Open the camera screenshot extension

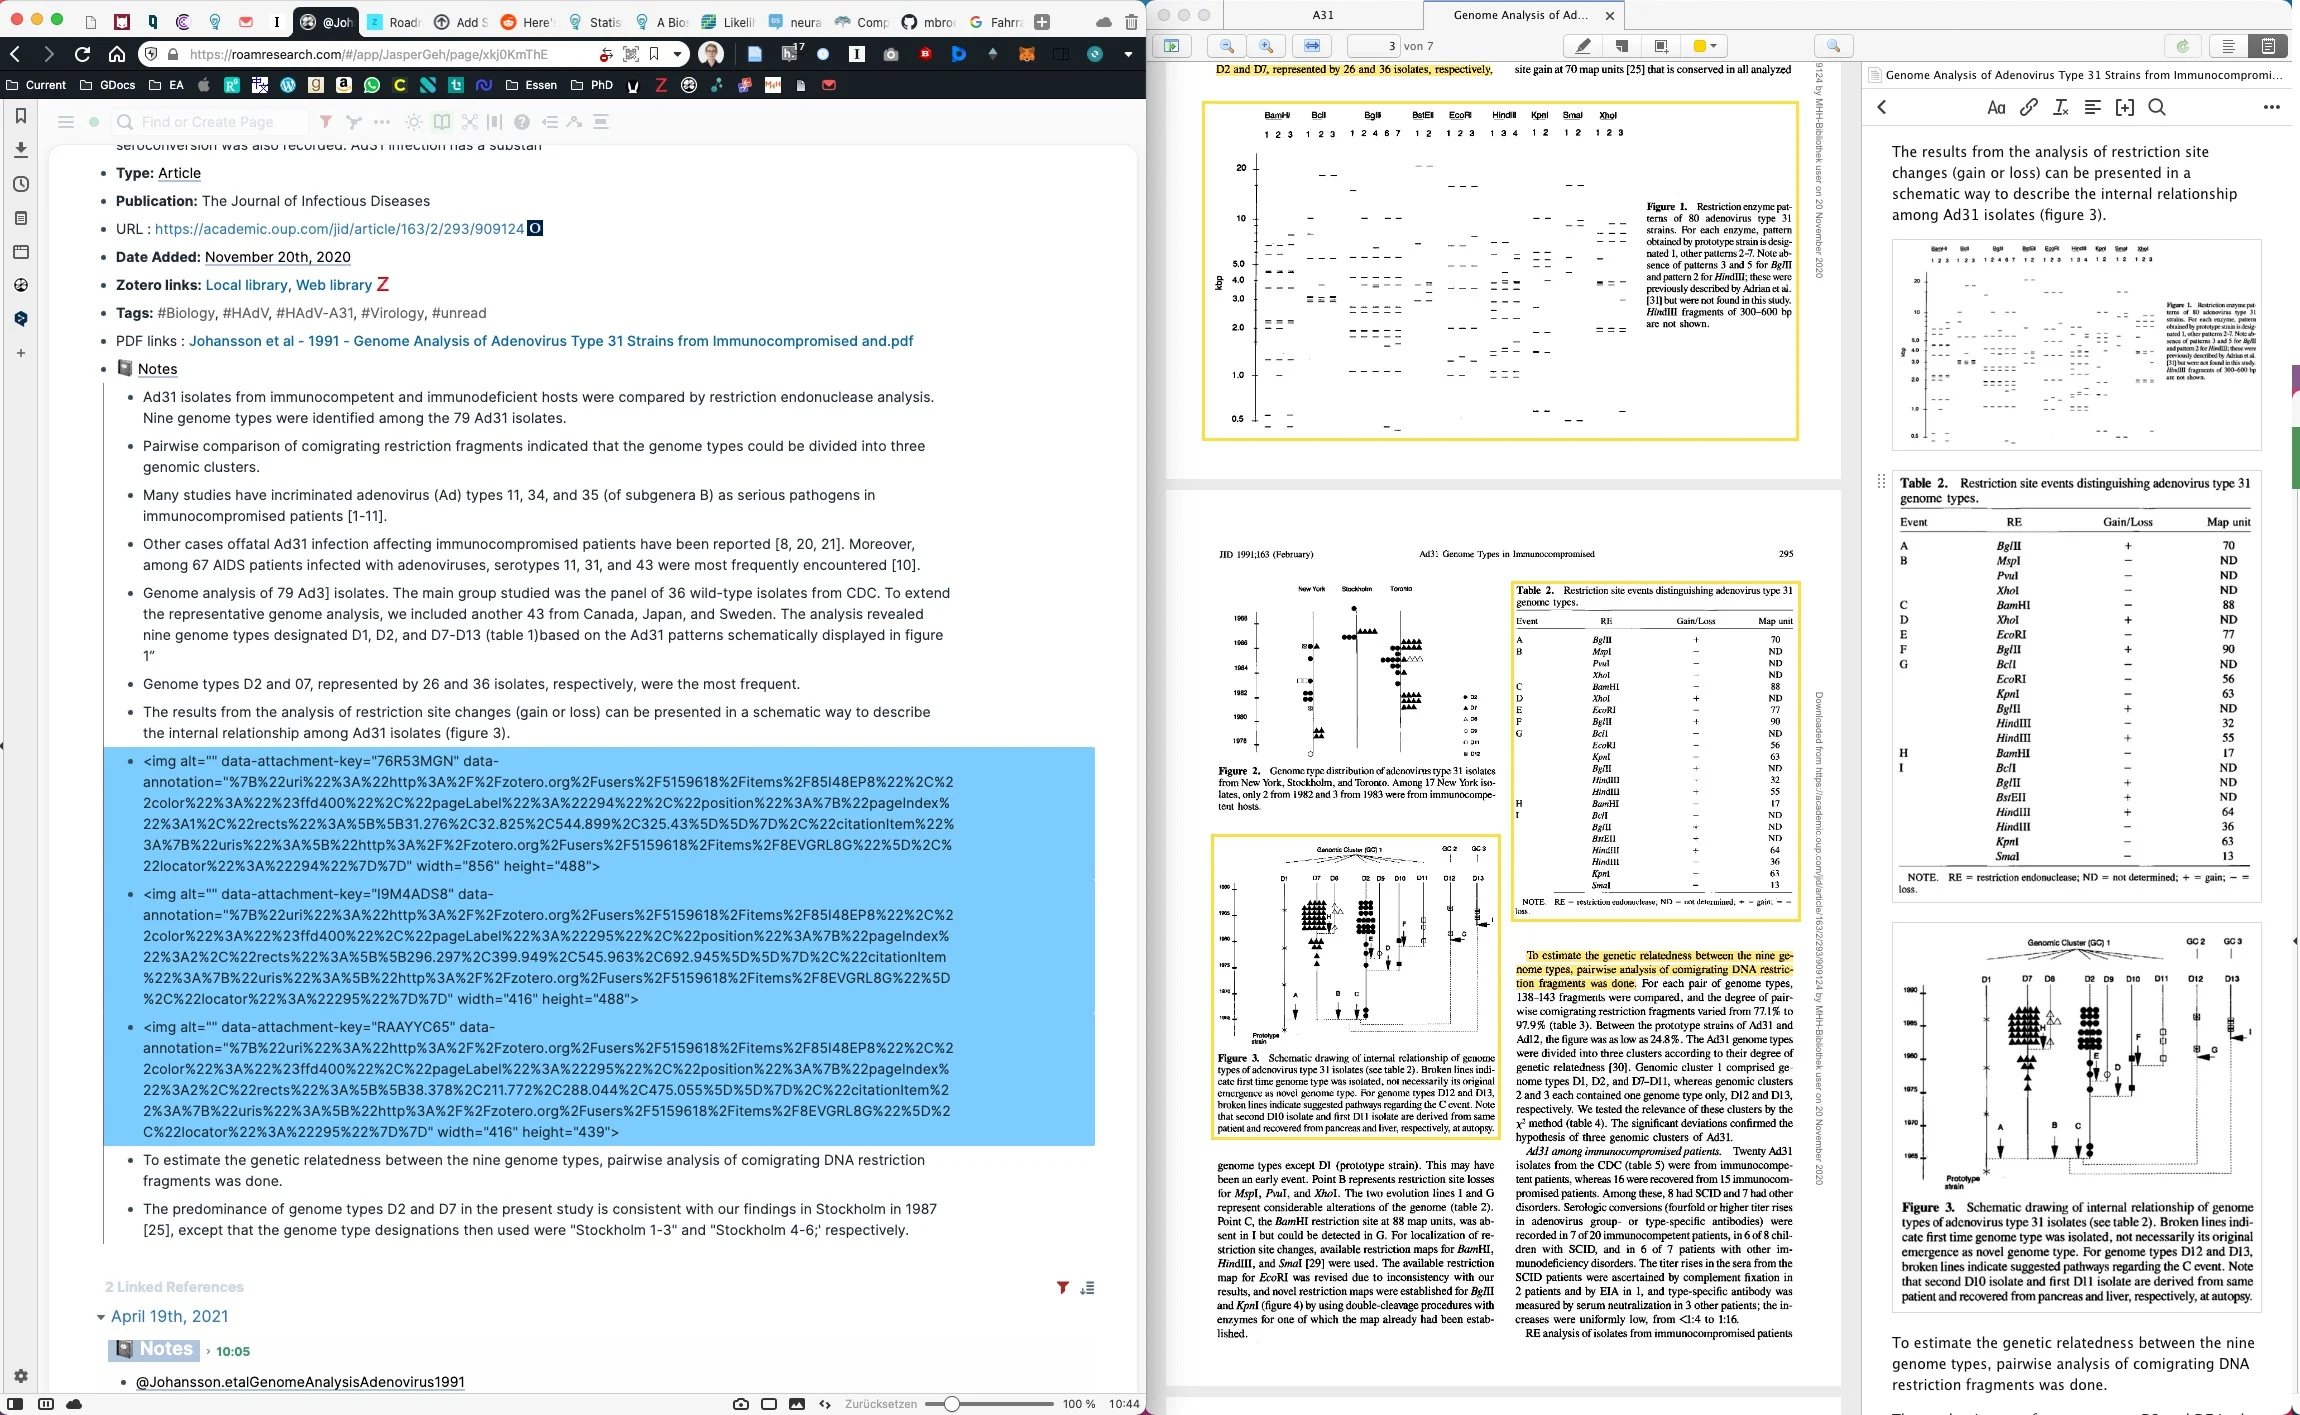[x=890, y=54]
